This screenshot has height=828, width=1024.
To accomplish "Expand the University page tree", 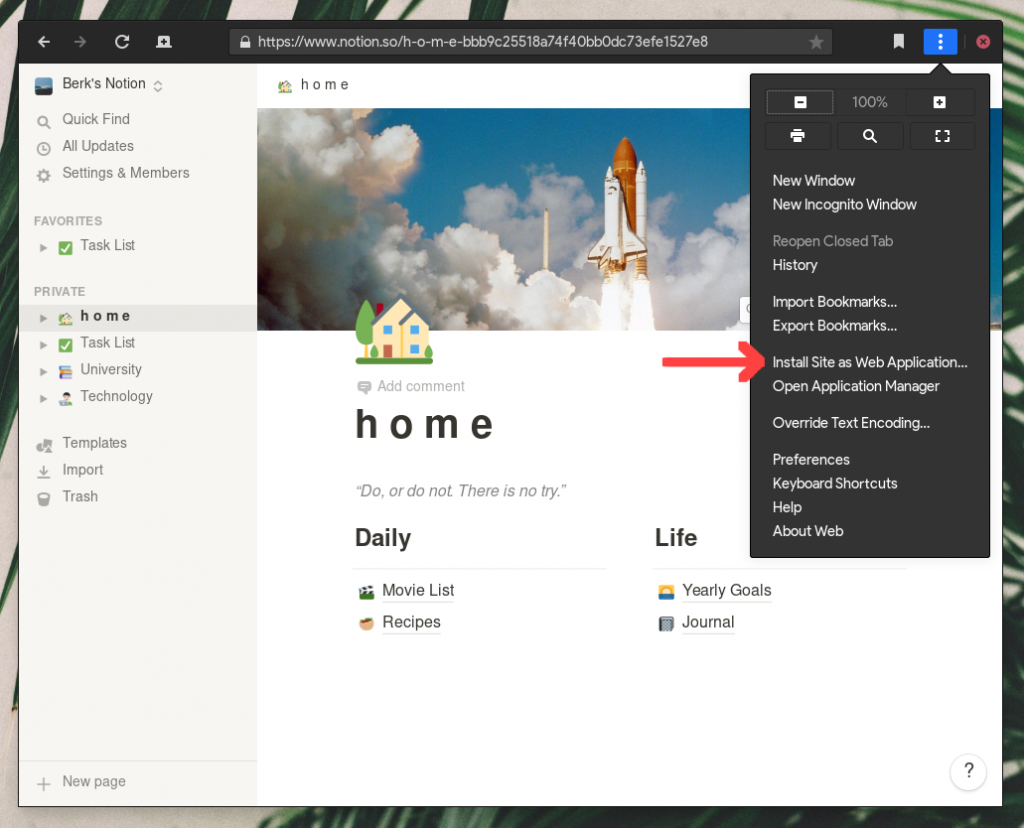I will pyautogui.click(x=43, y=371).
